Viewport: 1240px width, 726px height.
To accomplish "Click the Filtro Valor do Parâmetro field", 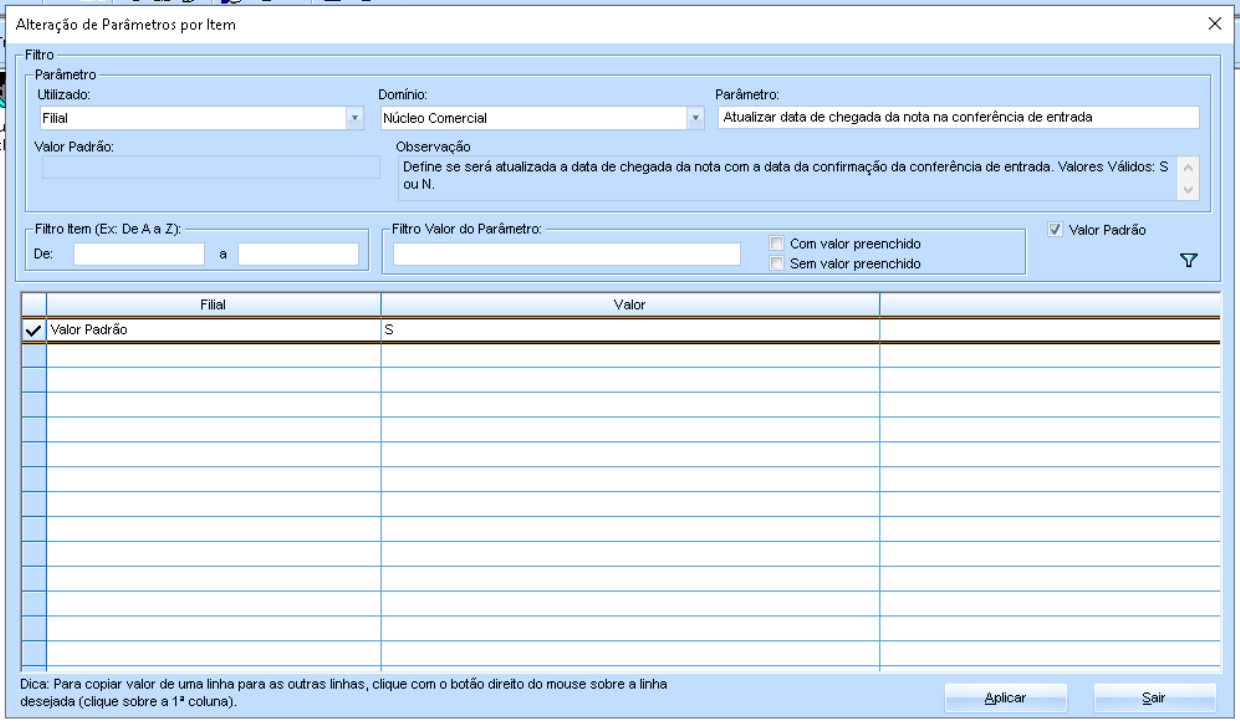I will tap(566, 254).
